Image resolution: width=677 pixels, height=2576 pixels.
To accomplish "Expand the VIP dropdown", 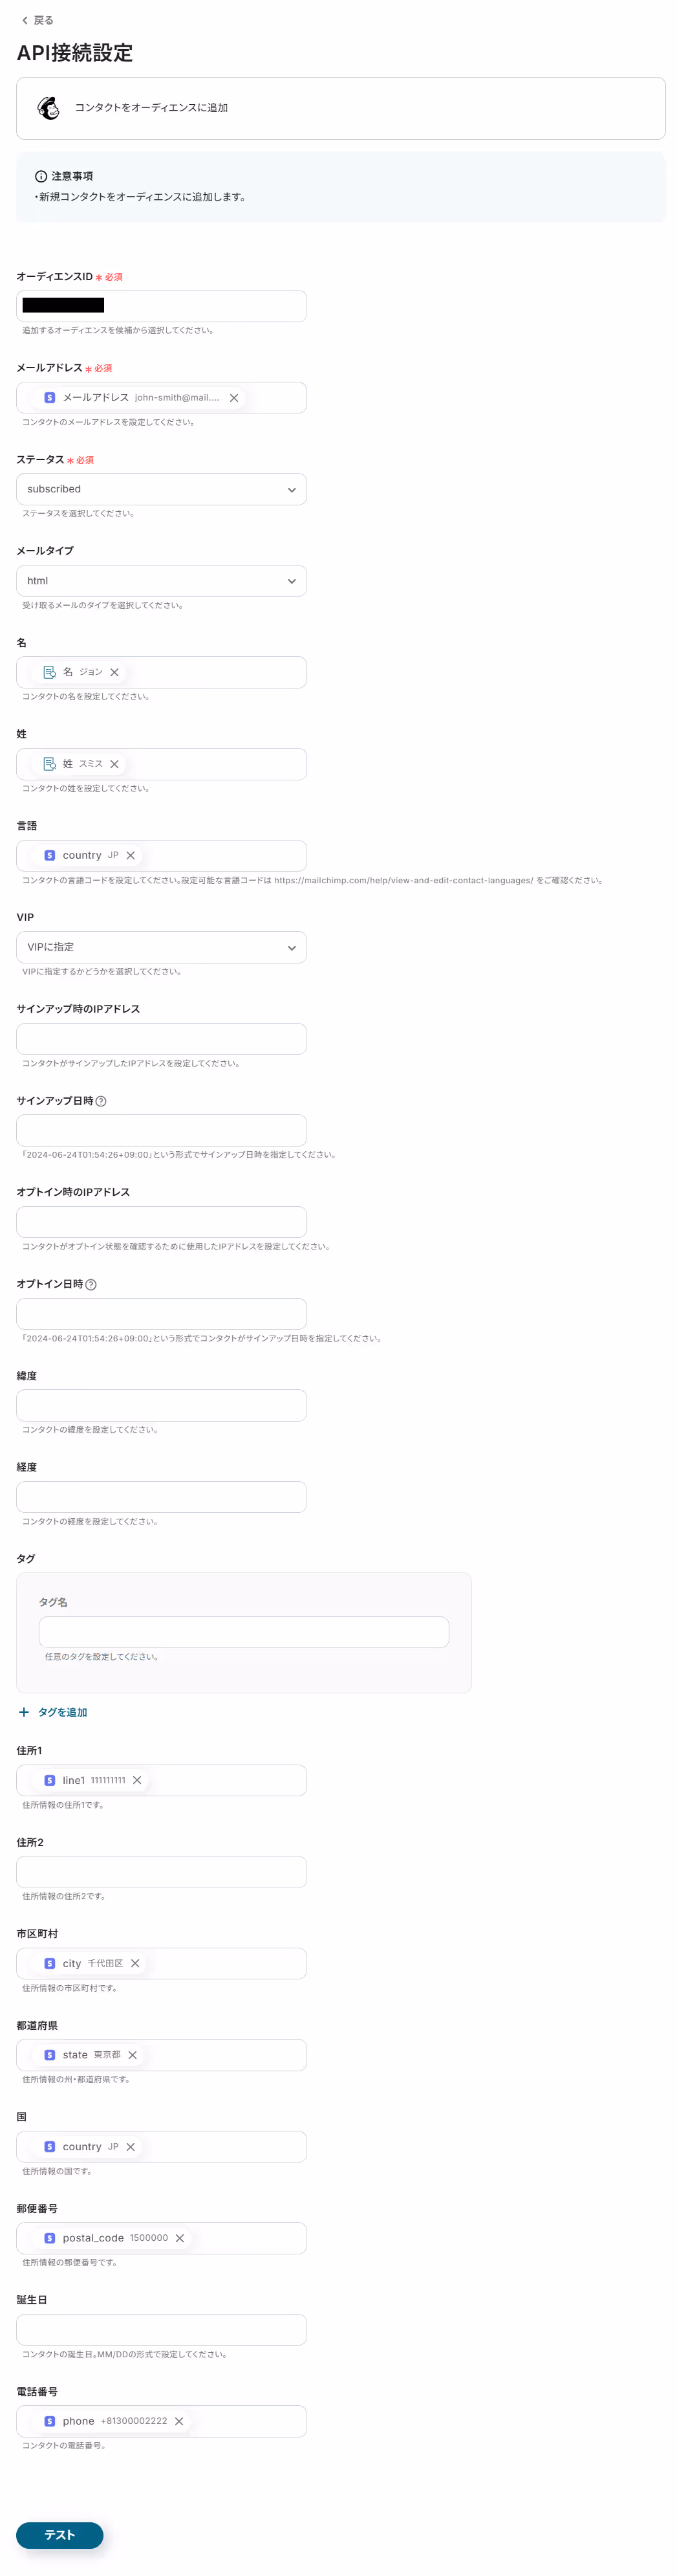I will tap(161, 948).
